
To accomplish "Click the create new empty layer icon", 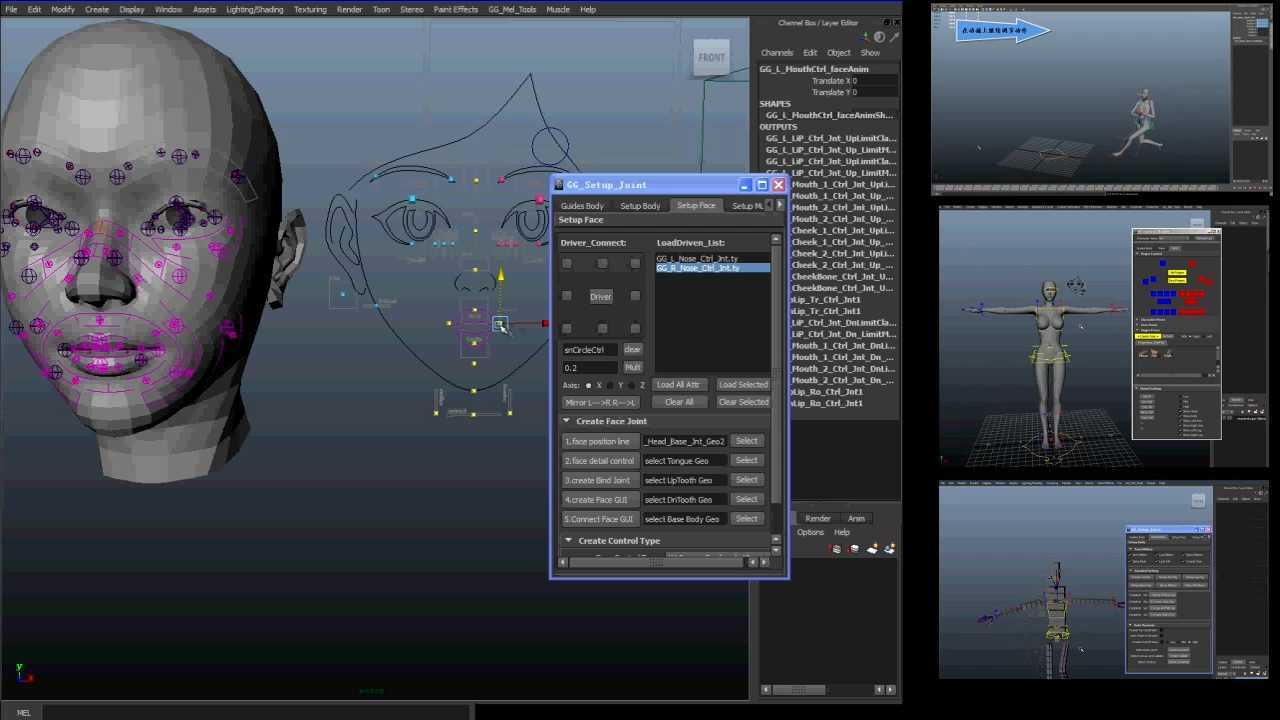I will 872,549.
